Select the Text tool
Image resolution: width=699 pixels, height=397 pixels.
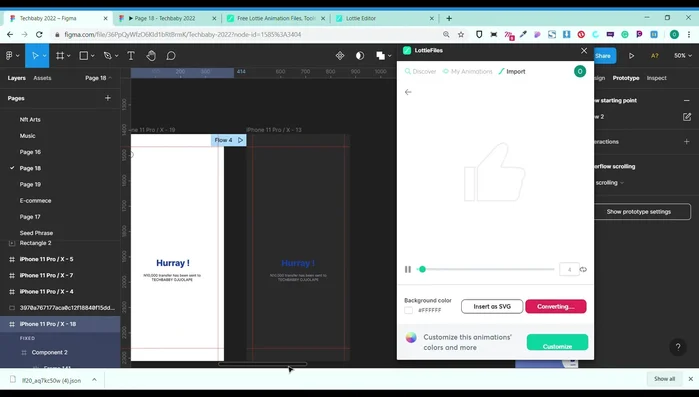click(x=131, y=56)
